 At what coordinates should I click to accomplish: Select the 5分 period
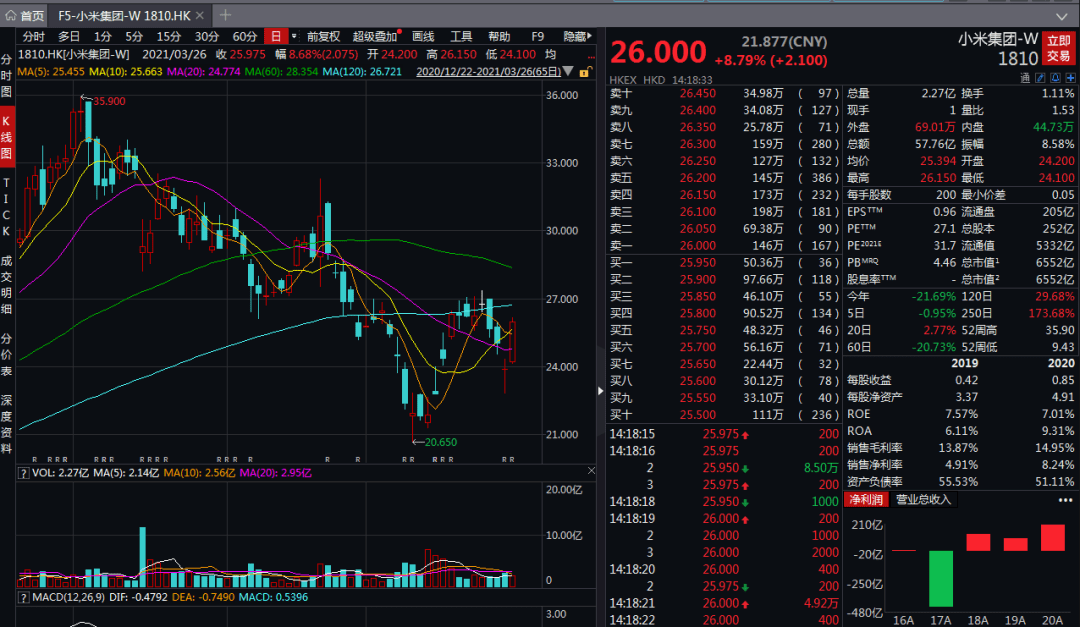(x=134, y=37)
